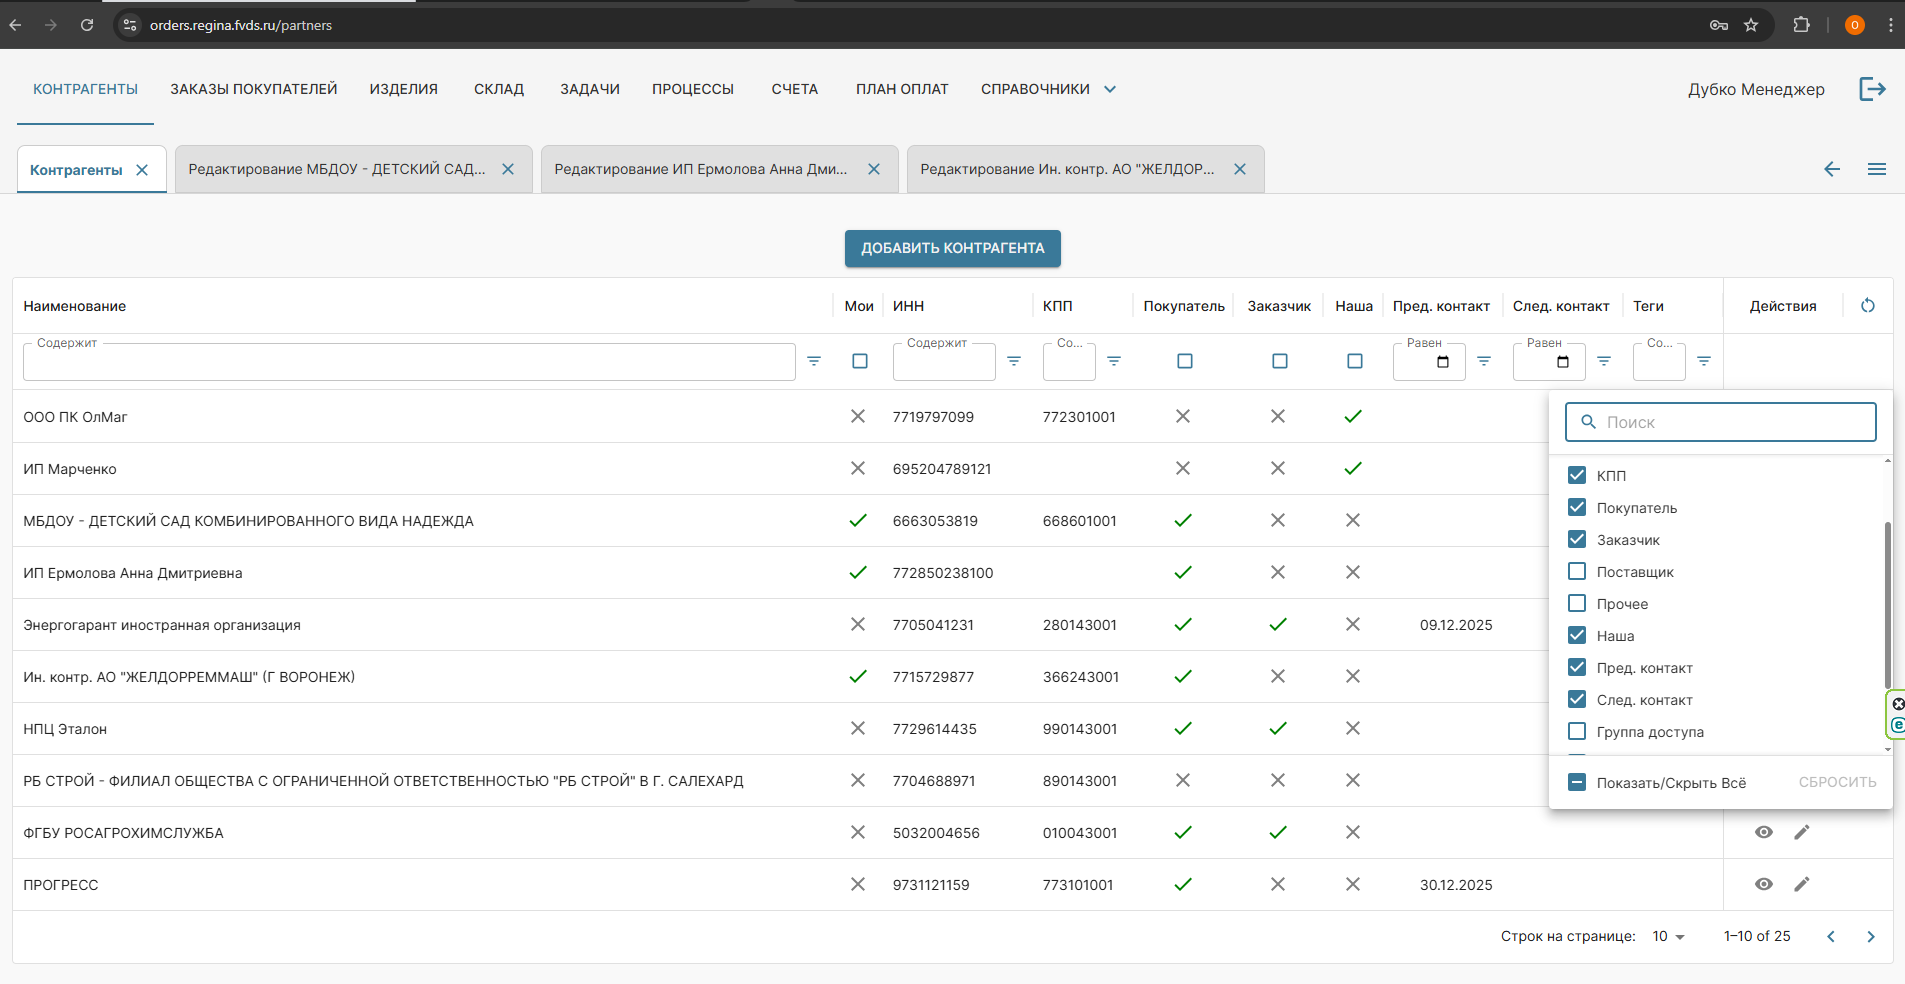This screenshot has width=1905, height=984.
Task: Open the hamburger menu on tabs bar
Action: [x=1876, y=169]
